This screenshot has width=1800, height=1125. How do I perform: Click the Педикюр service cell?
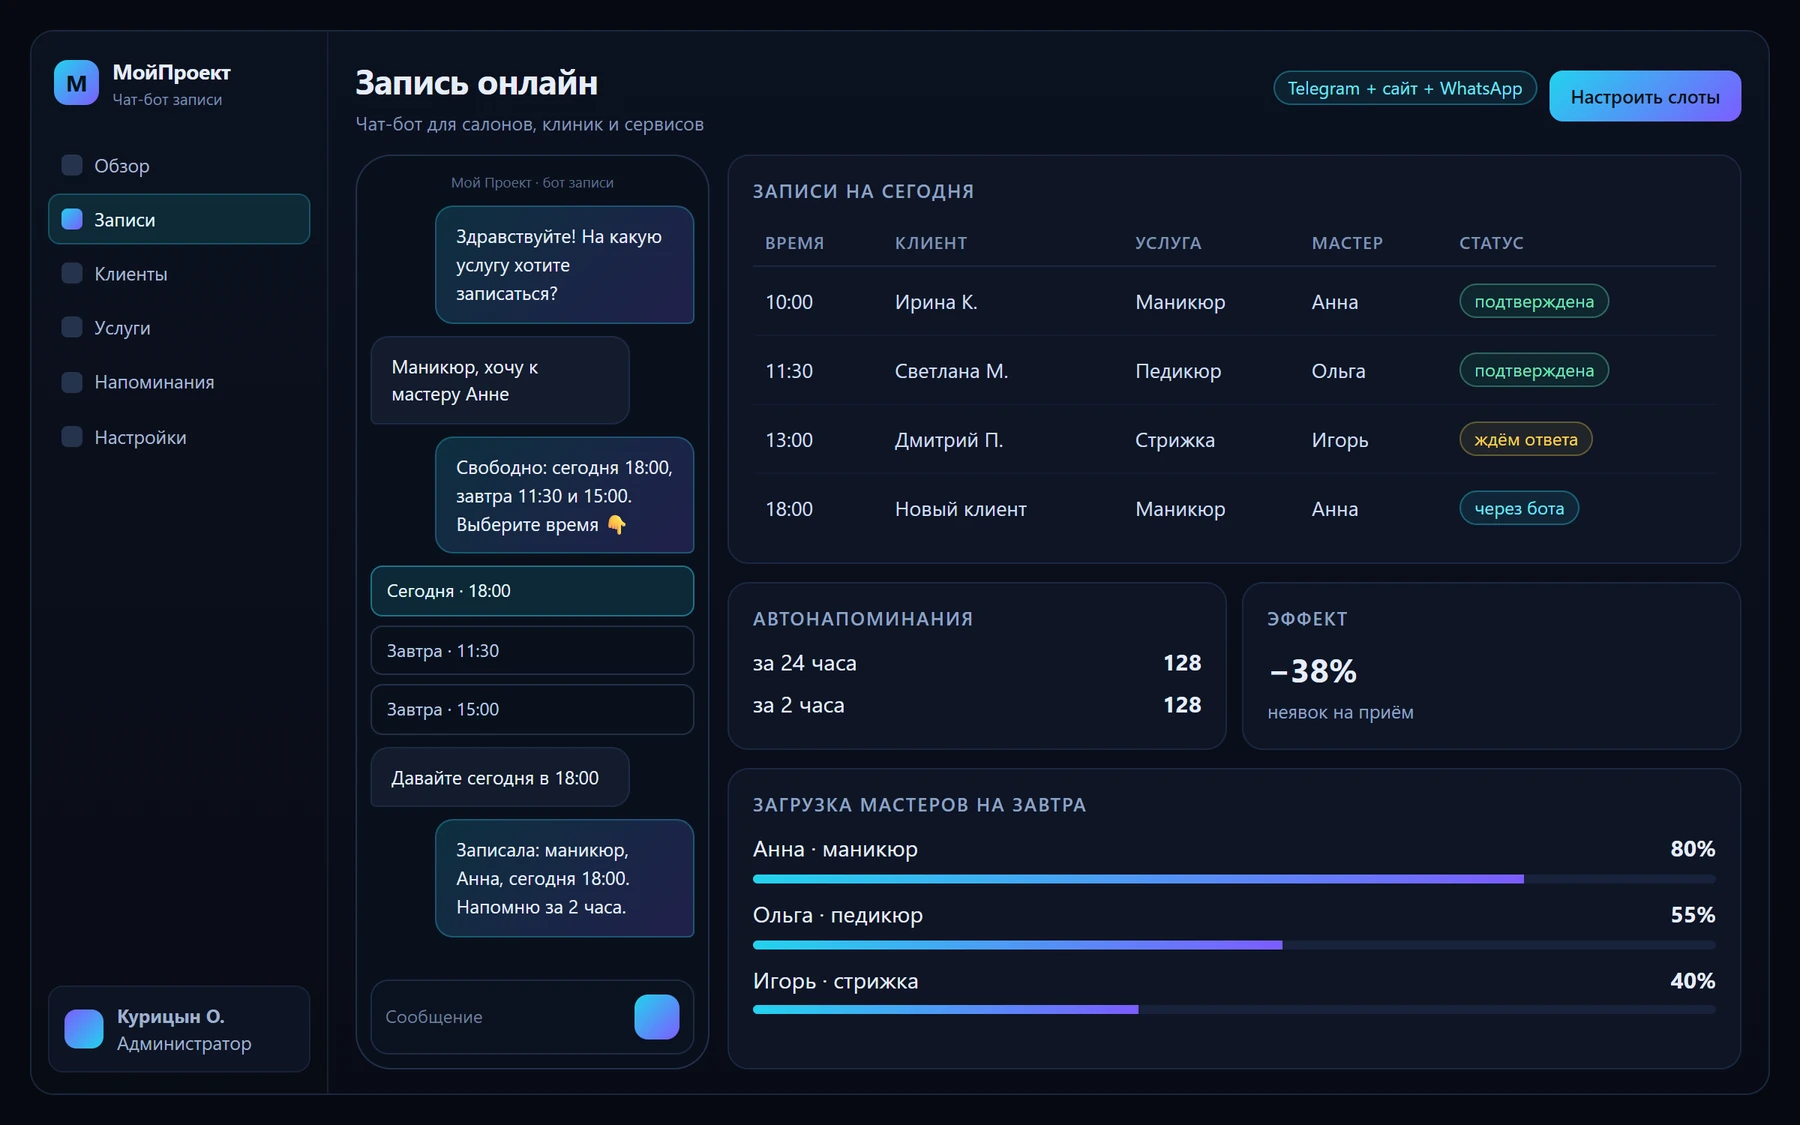tap(1178, 371)
